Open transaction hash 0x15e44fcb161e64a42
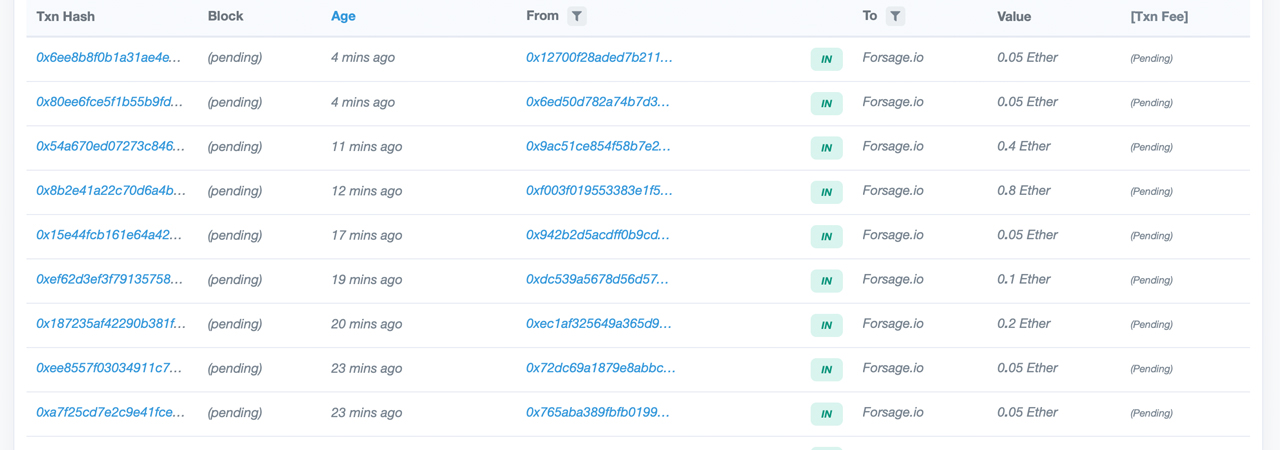The height and width of the screenshot is (450, 1280). click(109, 235)
